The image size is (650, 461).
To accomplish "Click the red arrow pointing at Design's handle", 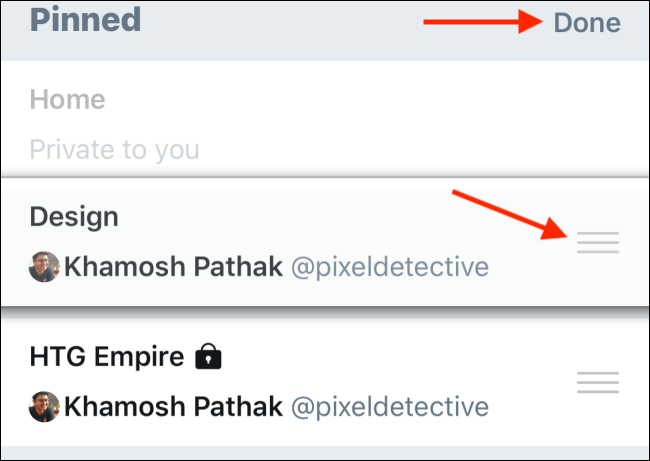I will tap(504, 214).
